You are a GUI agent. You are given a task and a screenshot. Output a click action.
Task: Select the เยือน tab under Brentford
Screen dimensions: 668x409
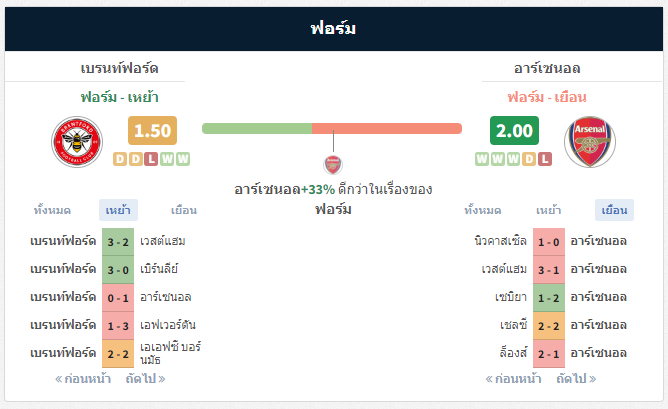(184, 210)
